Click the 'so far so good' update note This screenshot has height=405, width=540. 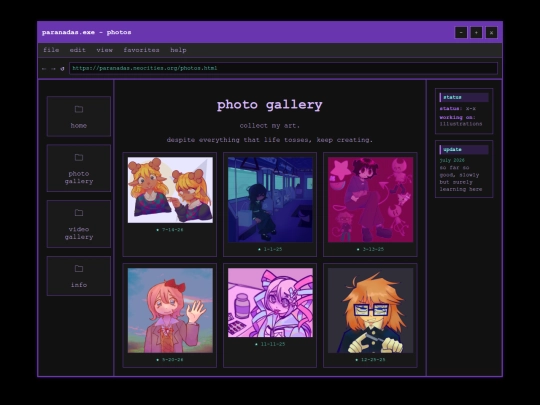pos(461,178)
